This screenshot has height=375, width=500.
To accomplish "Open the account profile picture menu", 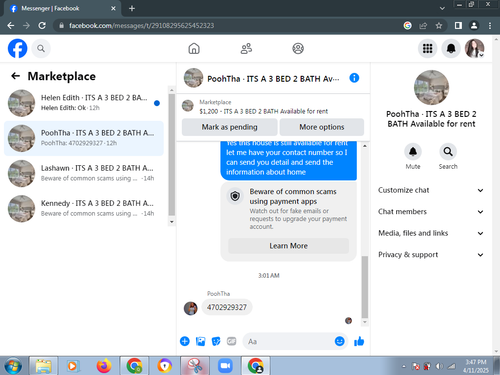I will pyautogui.click(x=475, y=49).
